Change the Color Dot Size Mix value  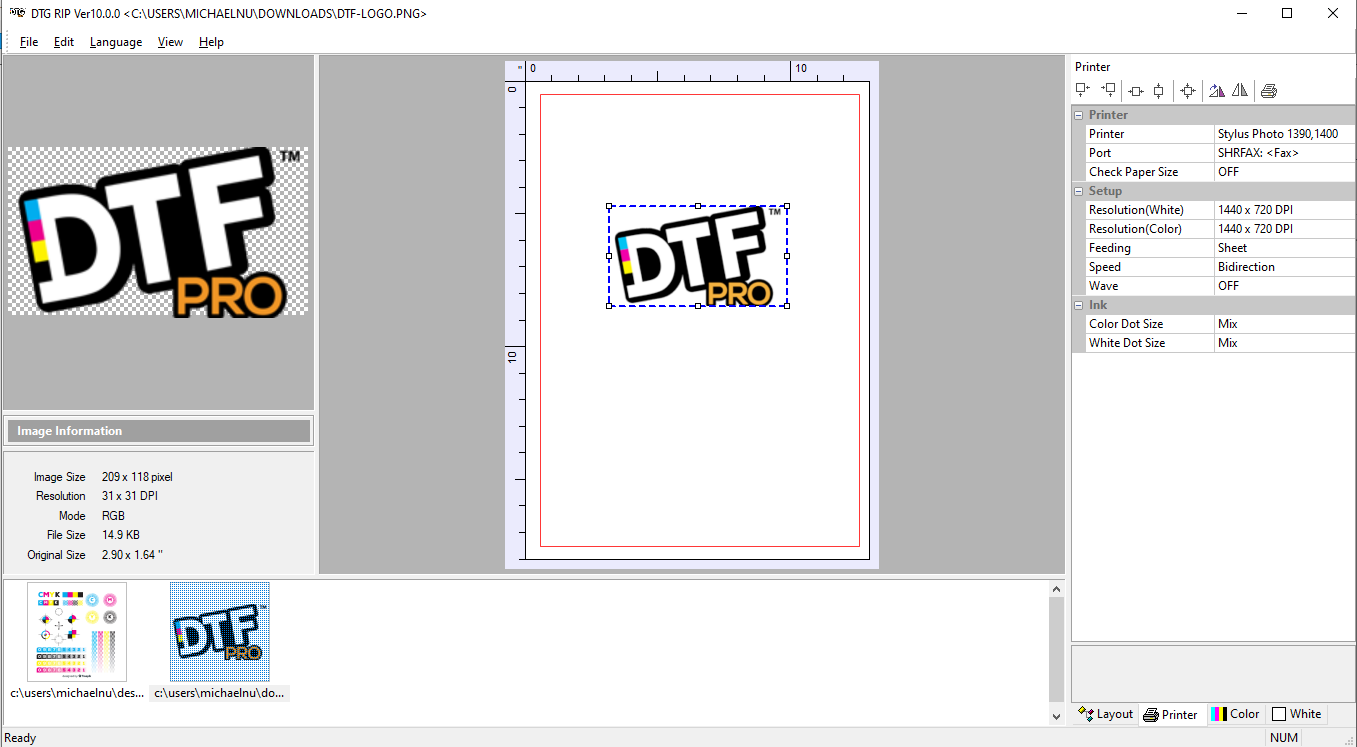tap(1284, 324)
